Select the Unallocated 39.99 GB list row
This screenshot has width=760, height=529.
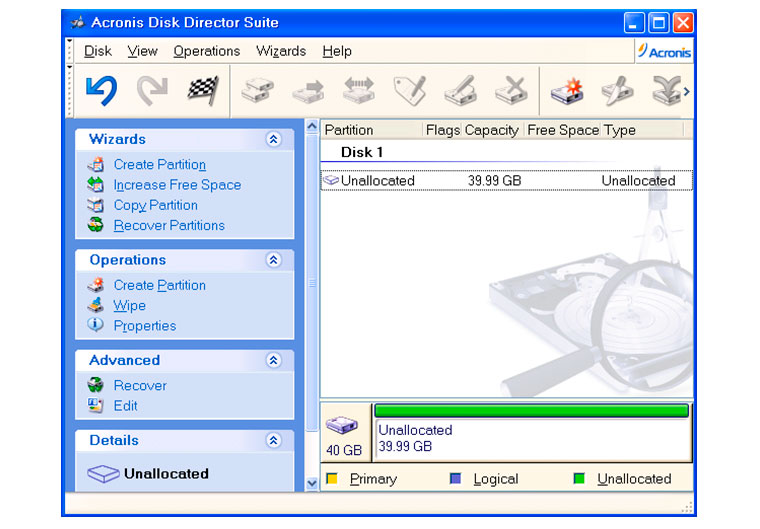(507, 180)
